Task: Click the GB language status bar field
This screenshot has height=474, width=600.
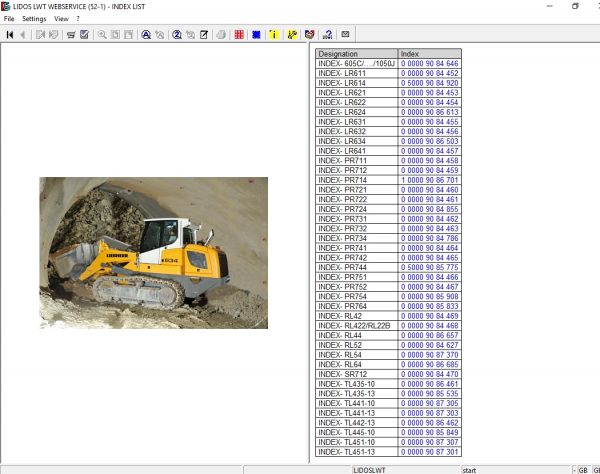Action: click(583, 470)
